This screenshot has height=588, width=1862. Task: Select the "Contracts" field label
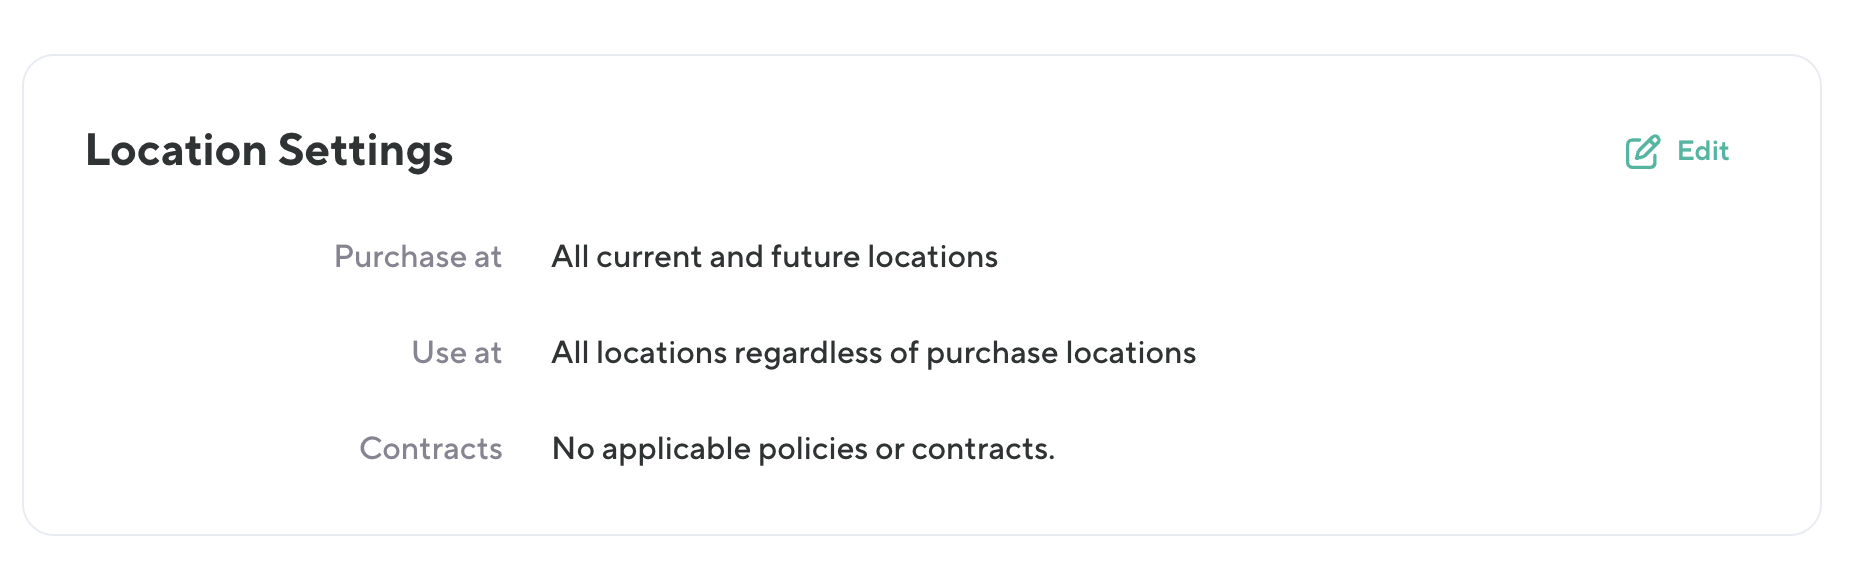click(x=431, y=449)
